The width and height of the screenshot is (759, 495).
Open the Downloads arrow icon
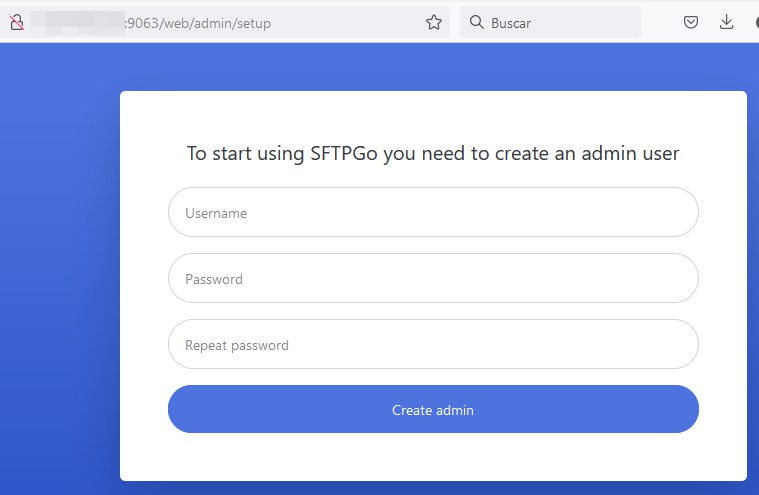coord(726,22)
